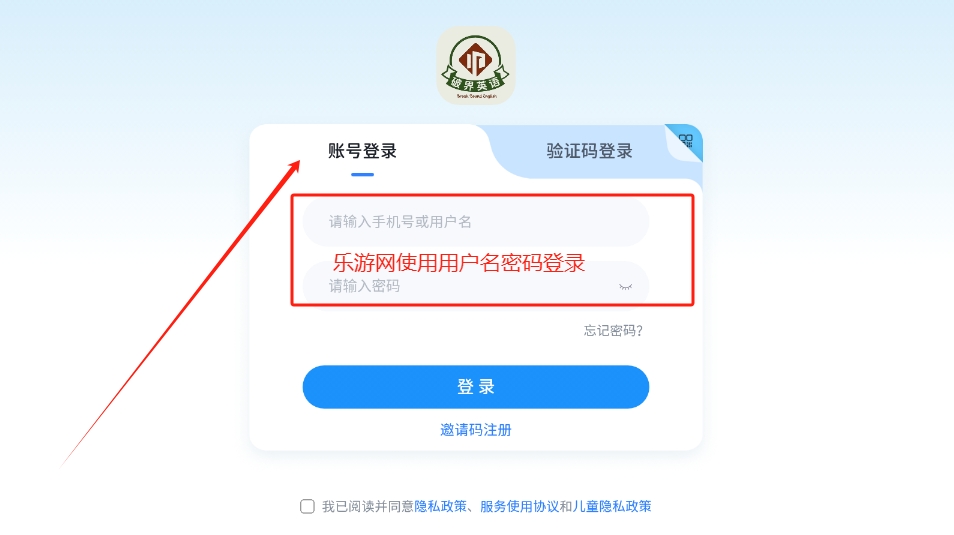Screen dimensions: 954x535
Task: Open the 邀请码注册 registration link
Action: pos(476,430)
